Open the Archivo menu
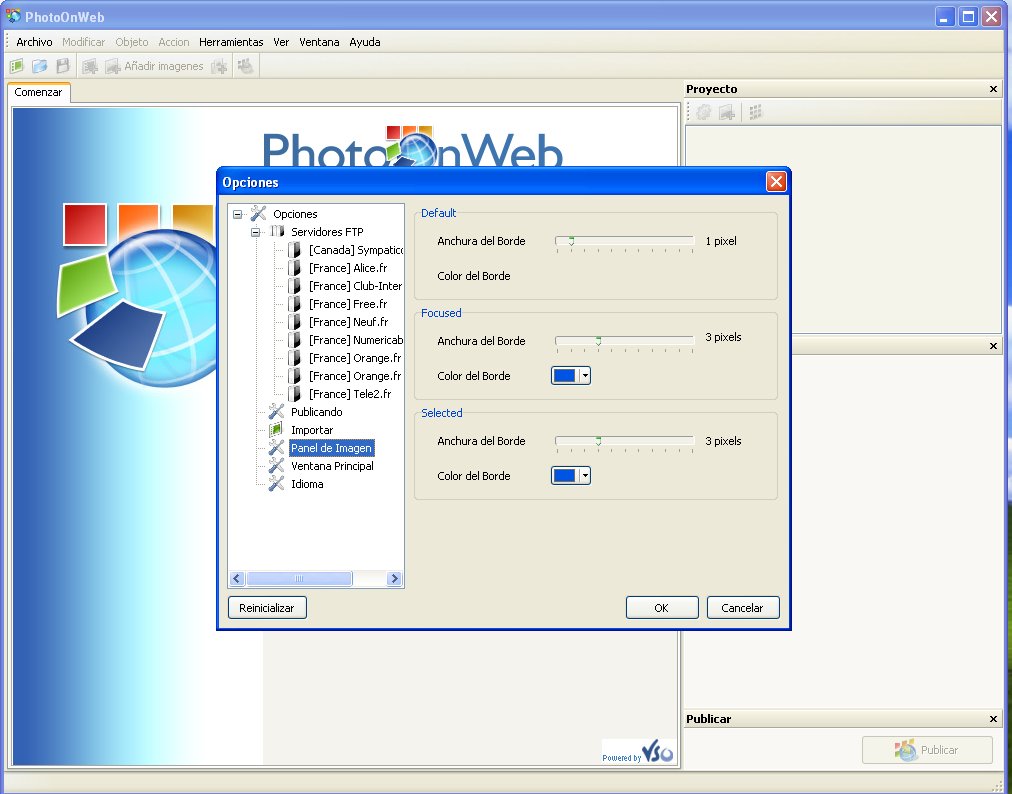The image size is (1012, 794). pyautogui.click(x=34, y=42)
